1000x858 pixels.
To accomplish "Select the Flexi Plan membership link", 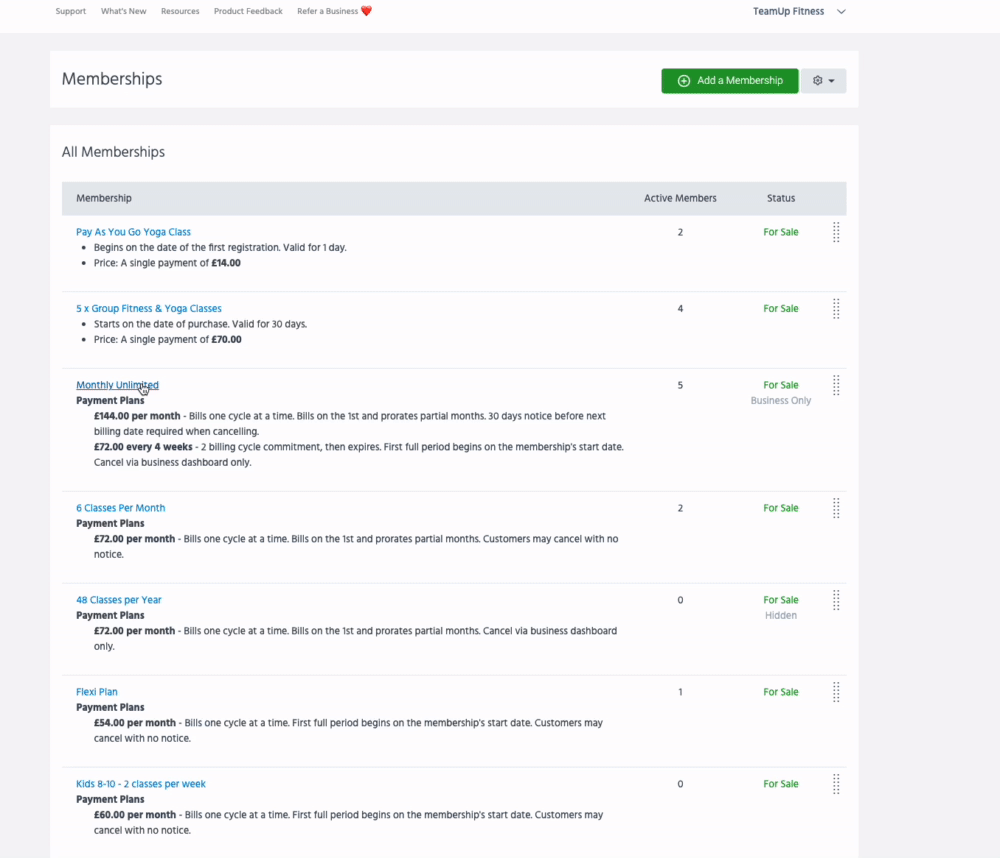I will click(97, 692).
